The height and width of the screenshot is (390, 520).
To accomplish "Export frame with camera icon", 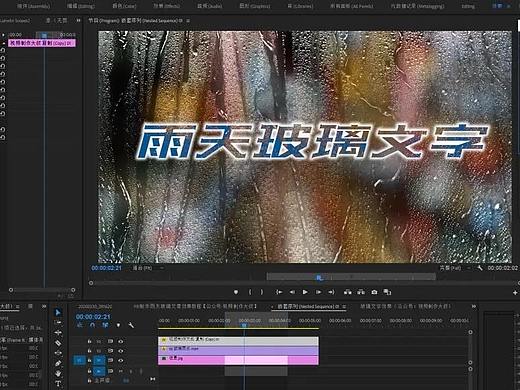I will [374, 292].
